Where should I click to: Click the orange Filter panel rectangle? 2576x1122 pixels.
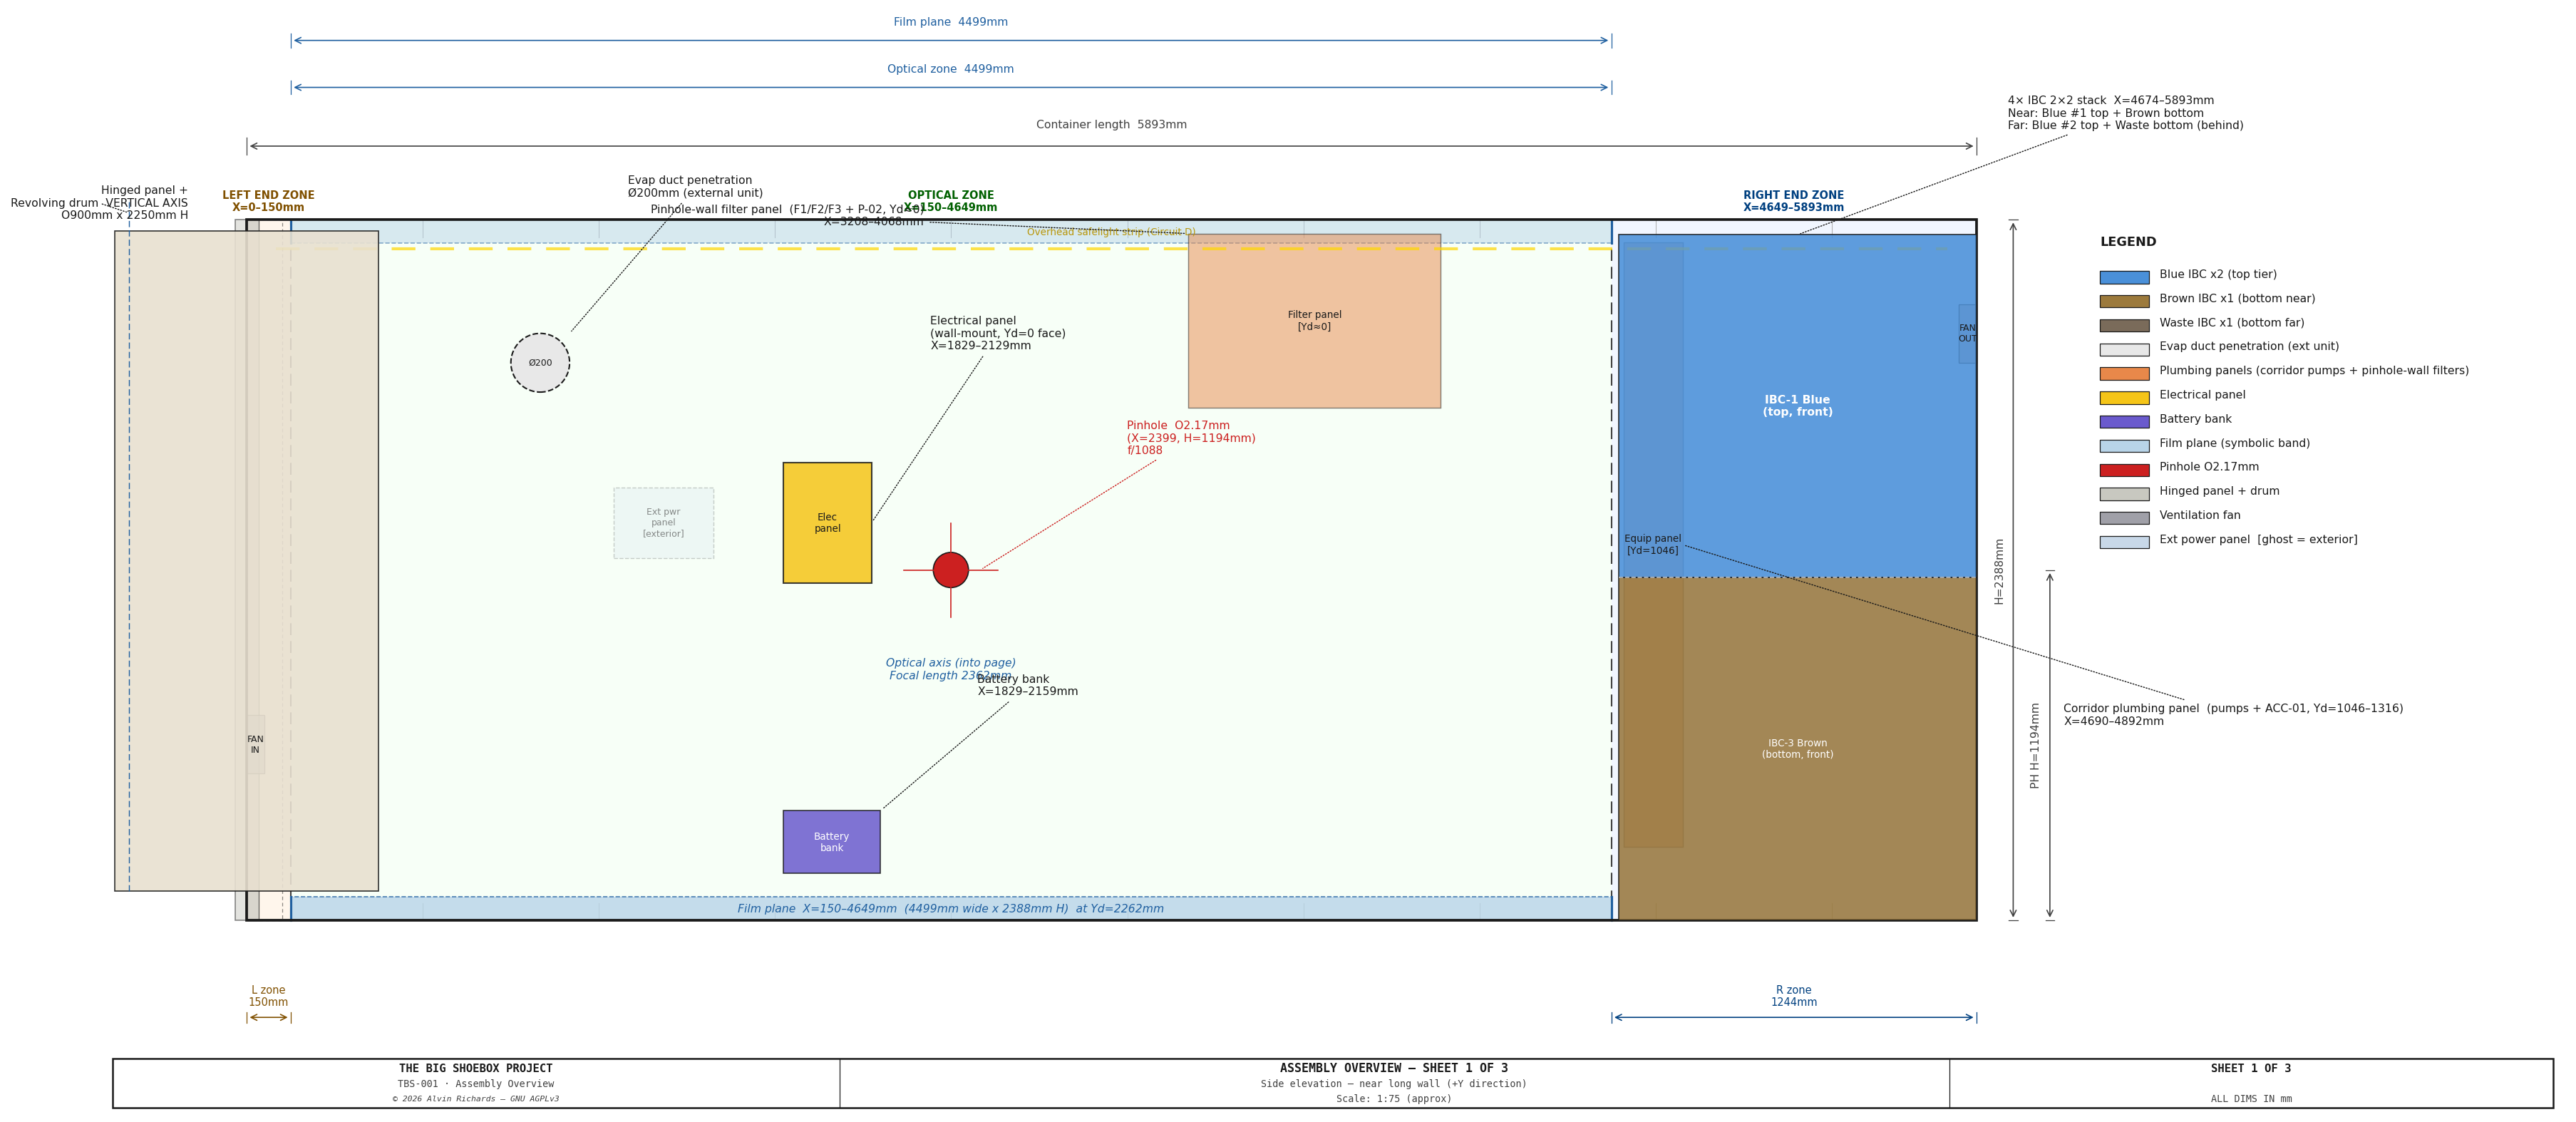pyautogui.click(x=1314, y=321)
